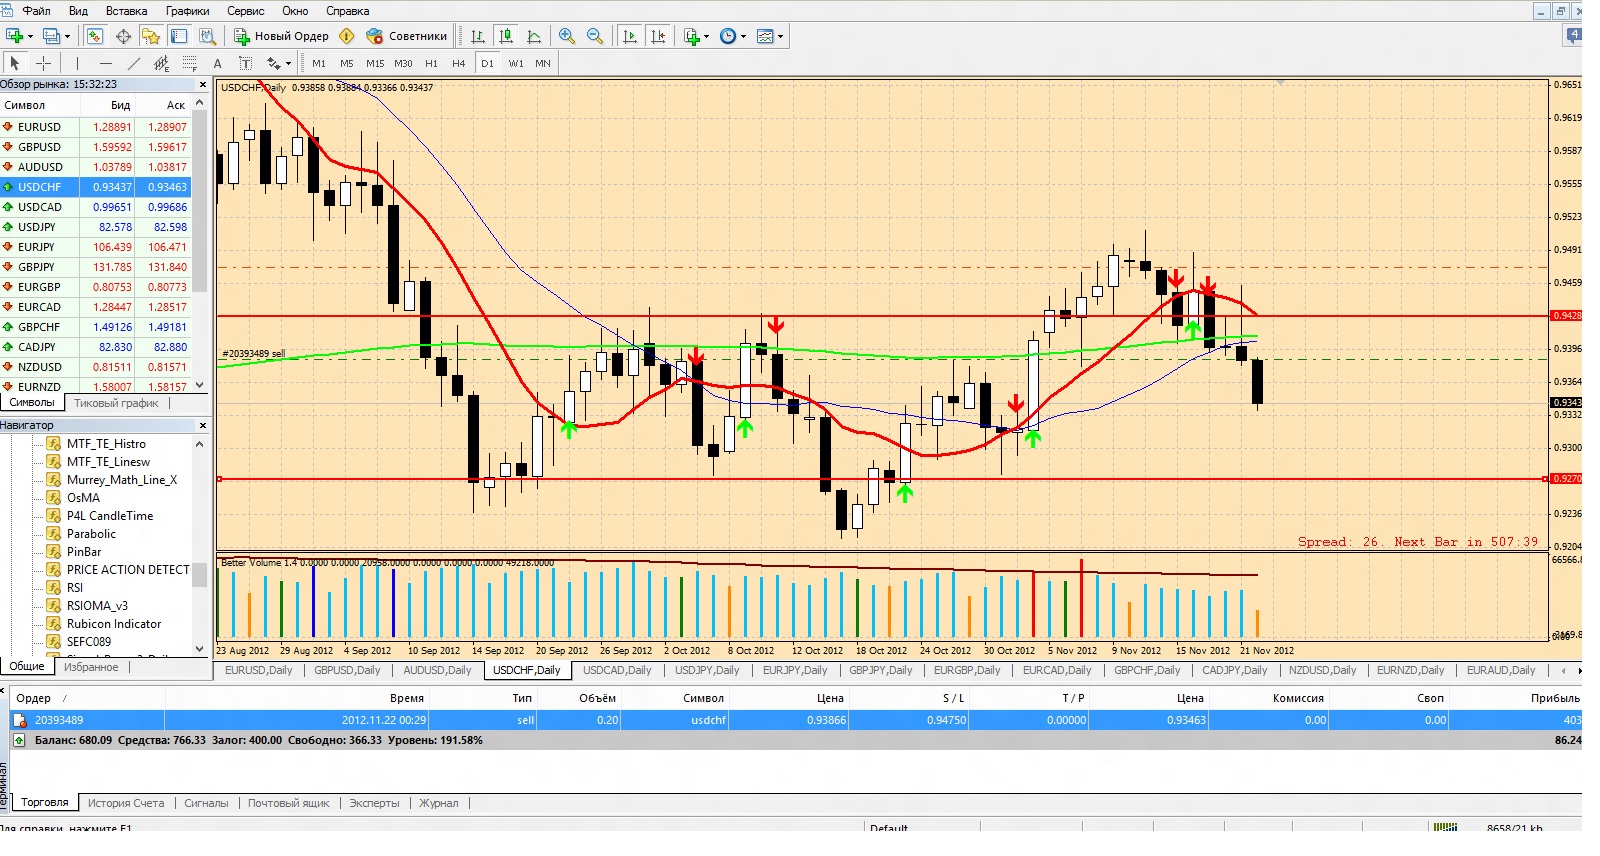Expand the Templates dropdown arrow
Viewport: 1600px width, 856px height.
[x=781, y=37]
